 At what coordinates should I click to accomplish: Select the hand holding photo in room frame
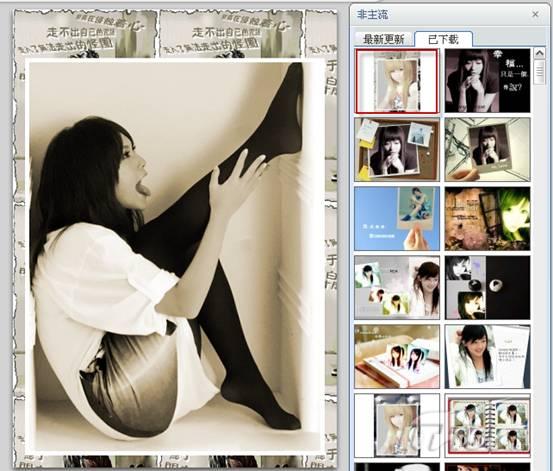coord(487,150)
